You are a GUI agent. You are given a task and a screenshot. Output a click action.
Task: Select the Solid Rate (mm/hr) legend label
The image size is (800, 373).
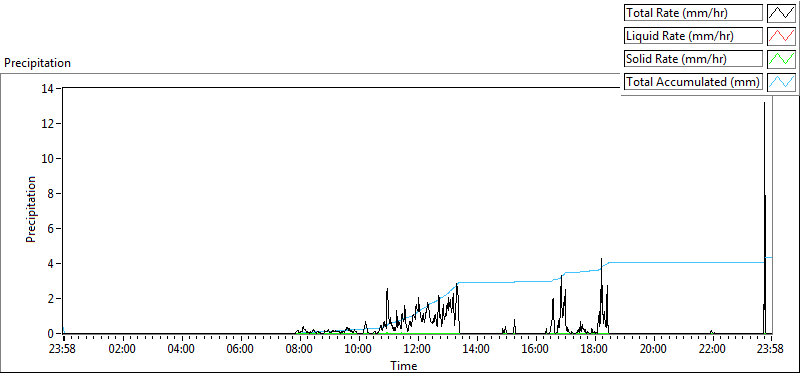(693, 59)
